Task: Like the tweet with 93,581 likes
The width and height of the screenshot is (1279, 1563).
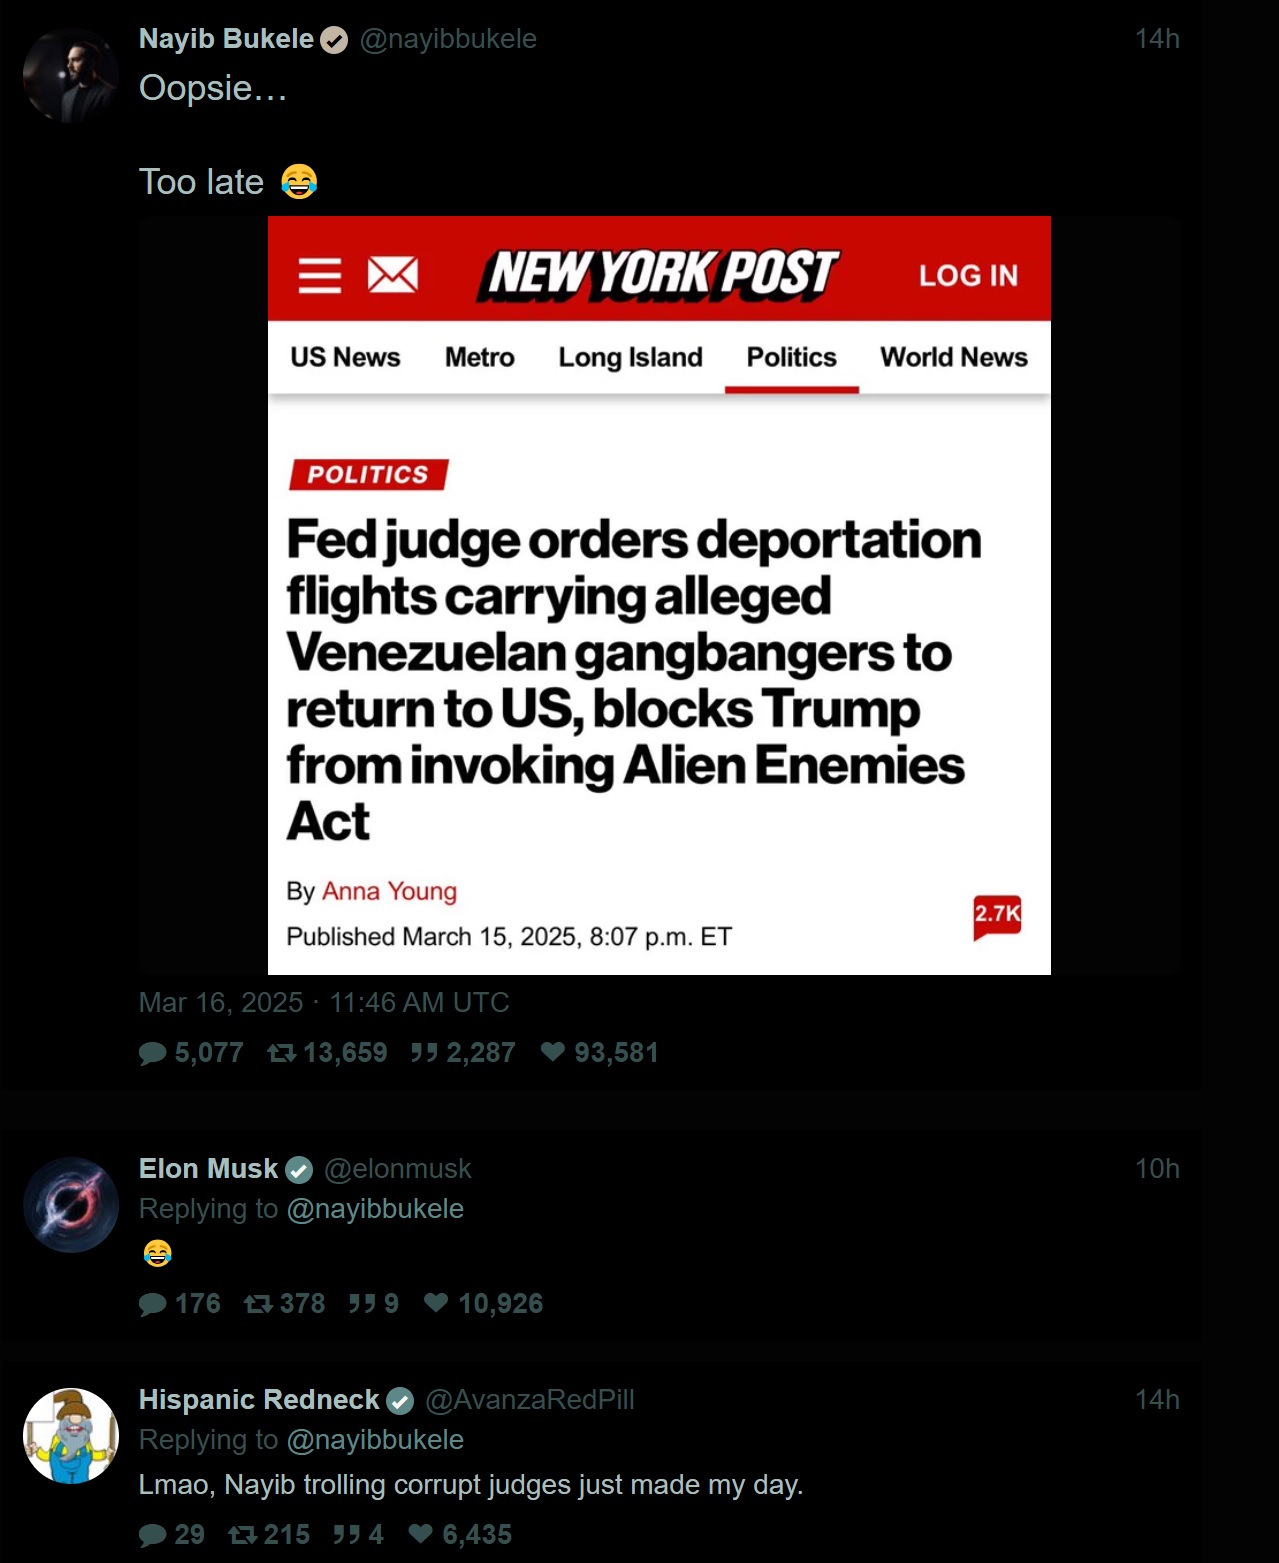Action: tap(553, 1052)
